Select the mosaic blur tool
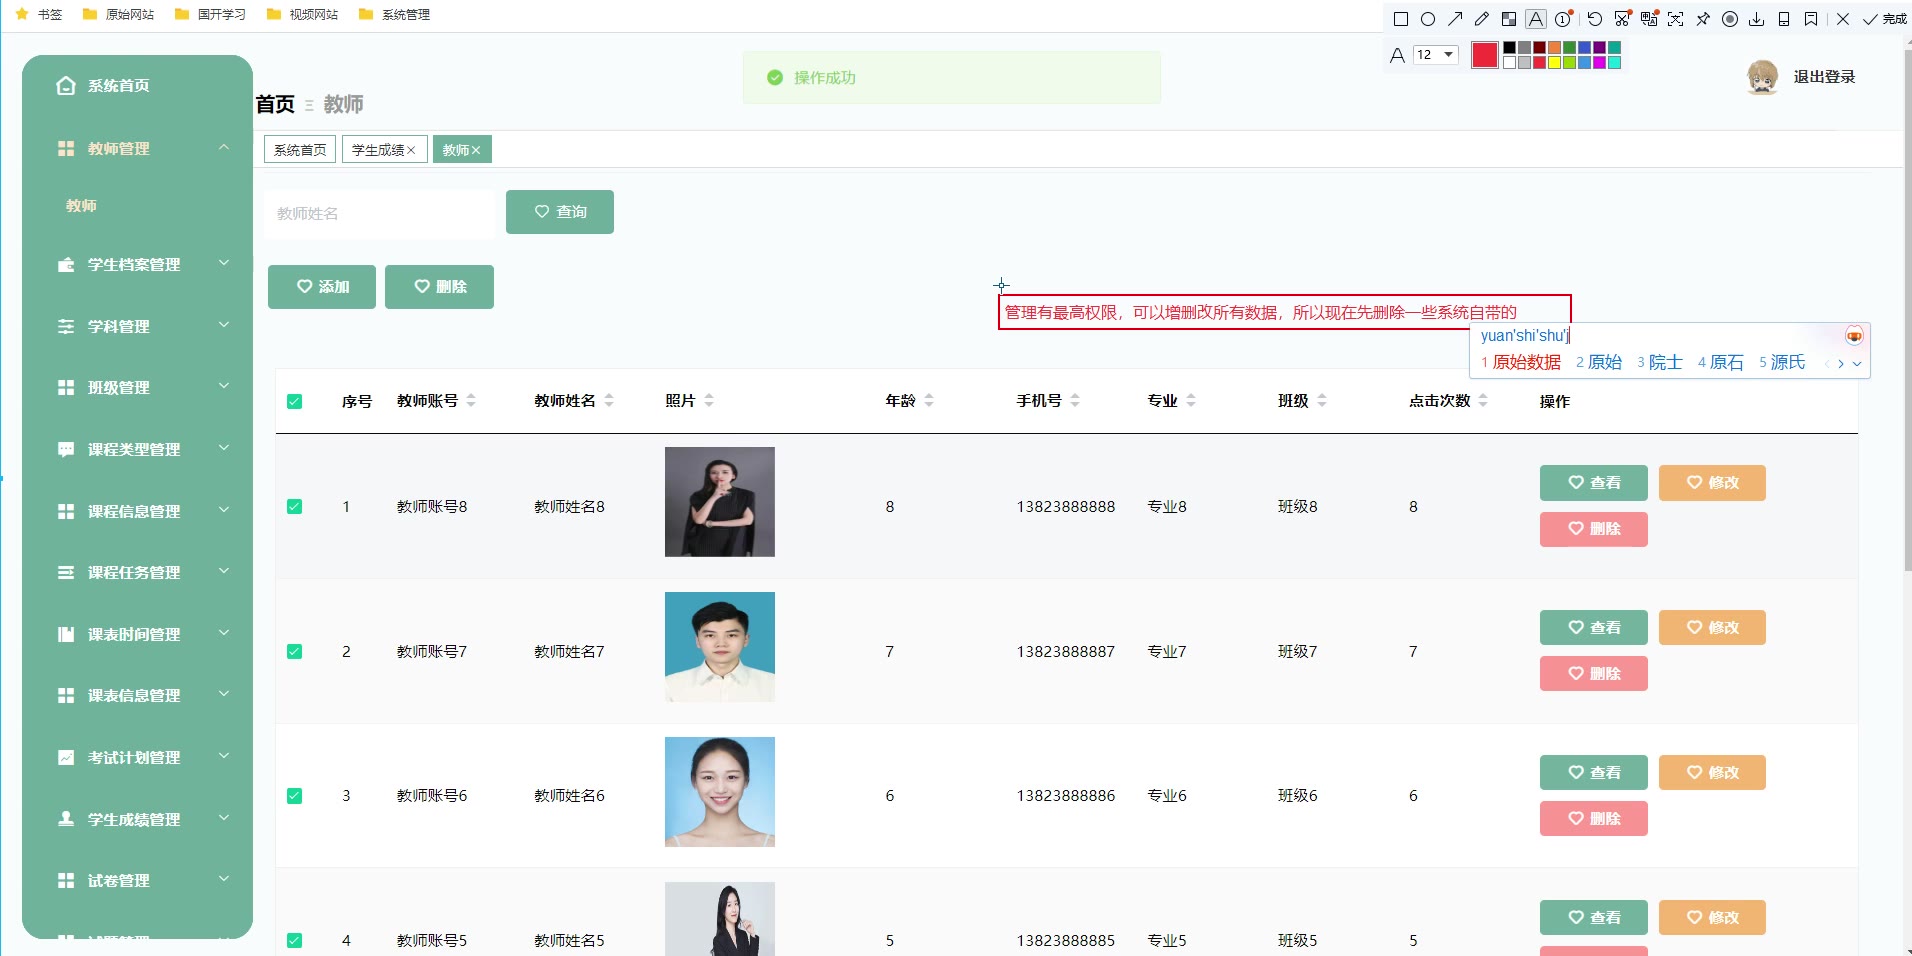The width and height of the screenshot is (1912, 956). (x=1509, y=19)
